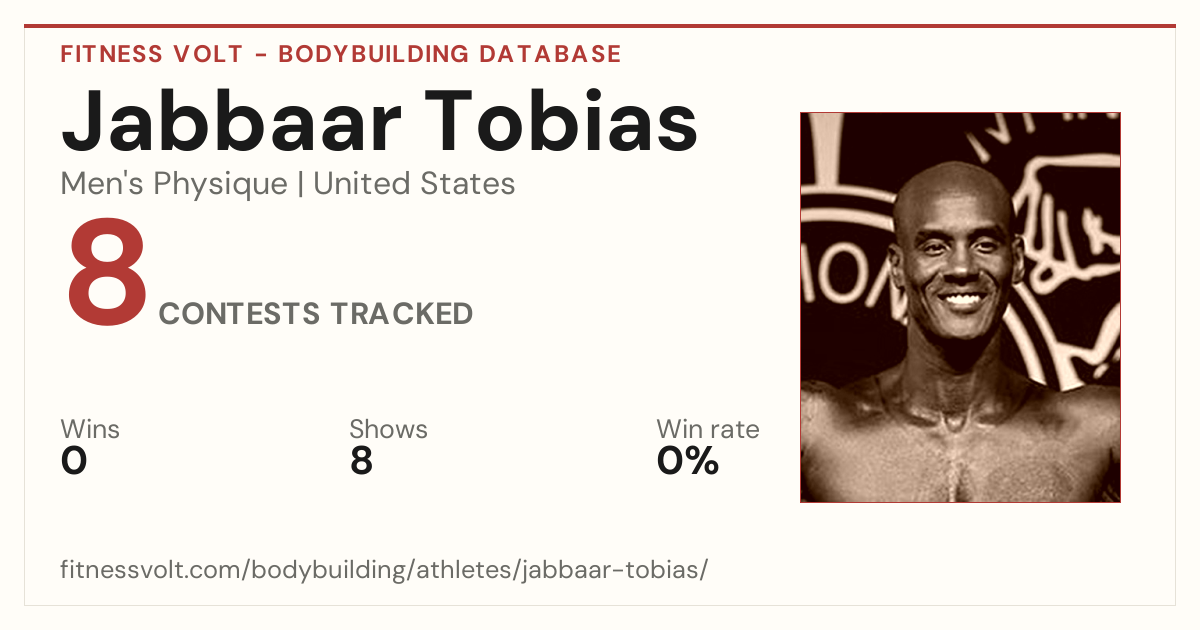
Task: Click the Win rate label
Action: pos(708,429)
